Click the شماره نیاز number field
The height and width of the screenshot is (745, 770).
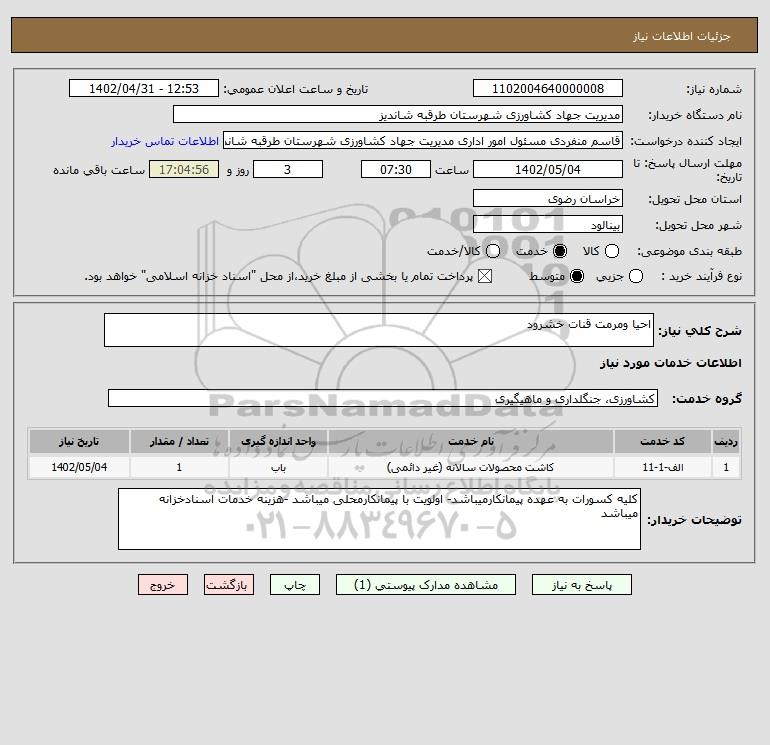click(x=548, y=88)
